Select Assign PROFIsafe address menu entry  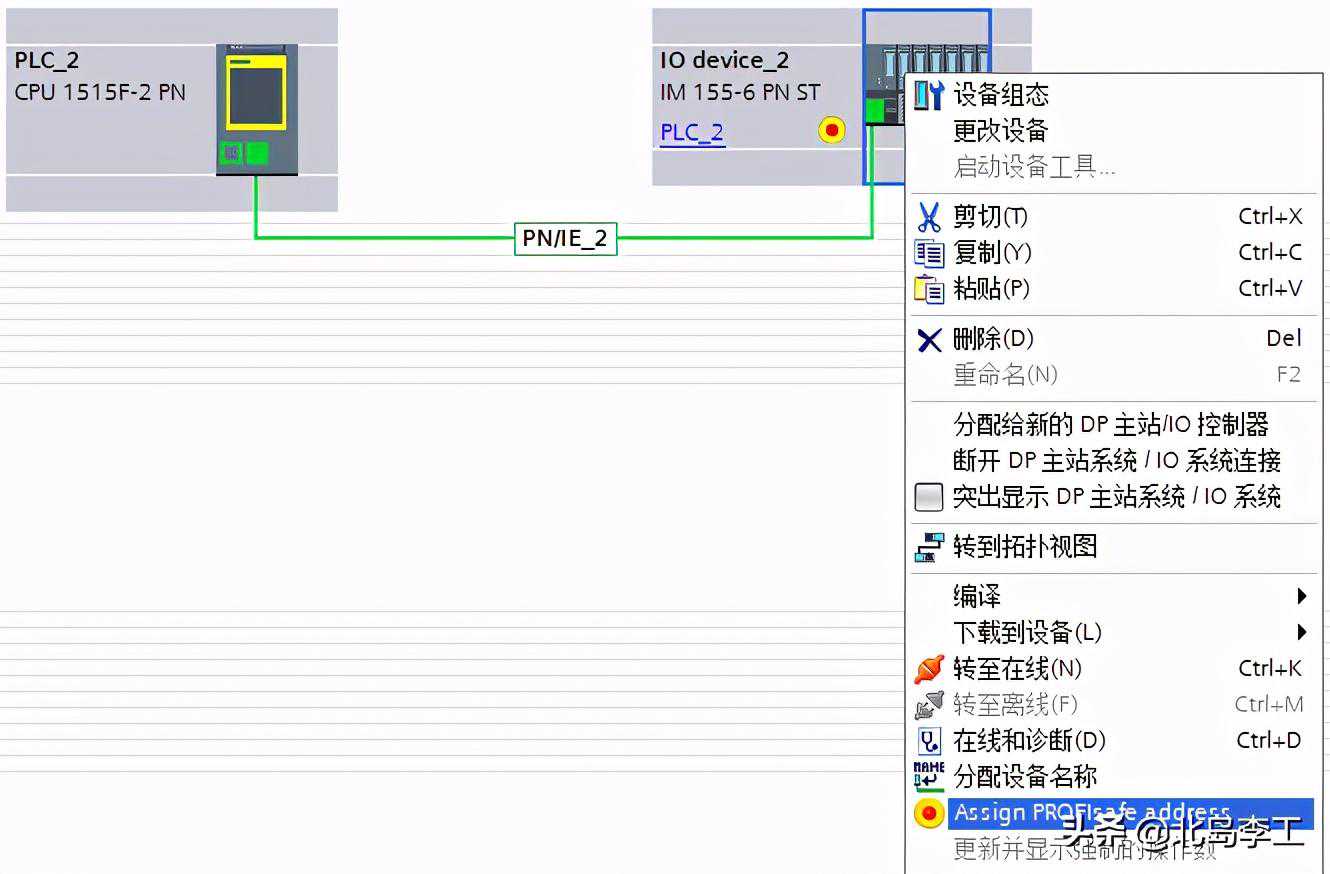pyautogui.click(x=1090, y=812)
